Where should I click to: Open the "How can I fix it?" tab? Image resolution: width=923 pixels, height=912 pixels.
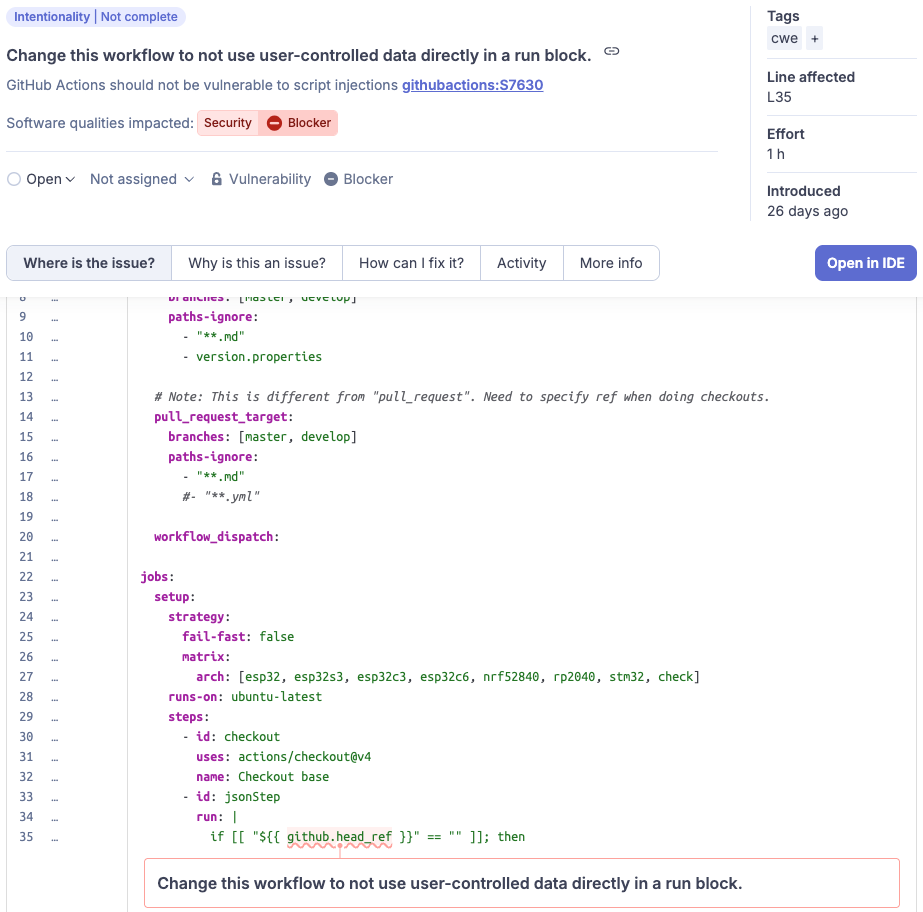pos(412,263)
